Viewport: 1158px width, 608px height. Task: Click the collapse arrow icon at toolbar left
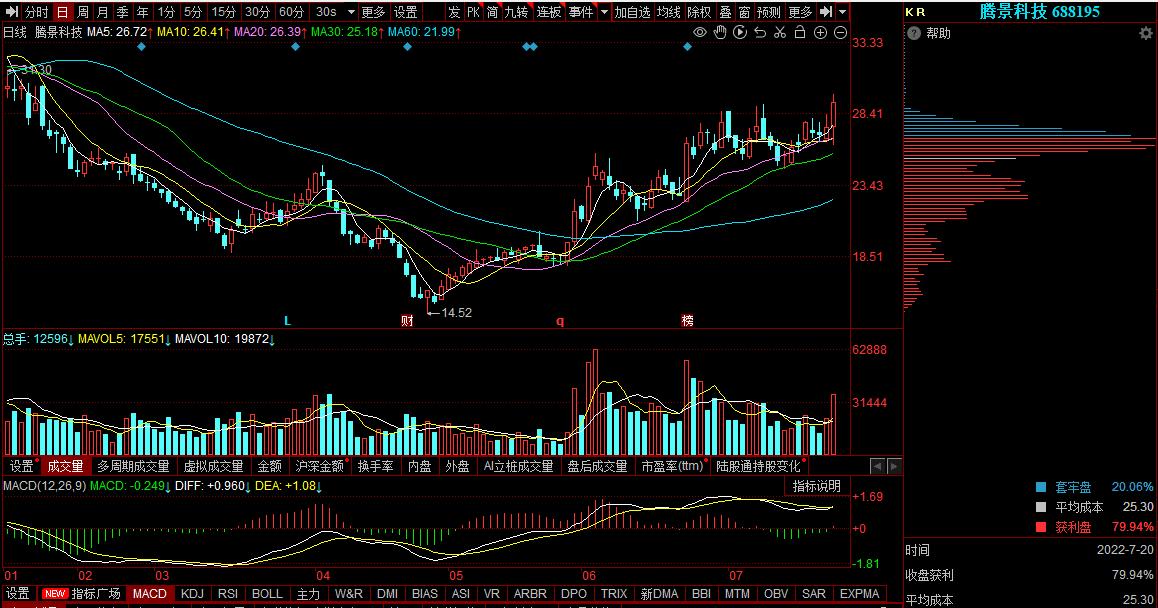coord(11,12)
